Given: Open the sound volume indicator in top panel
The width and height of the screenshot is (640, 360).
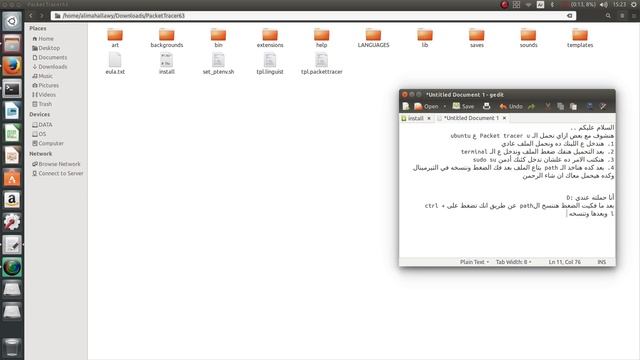Looking at the screenshot, I should pyautogui.click(x=604, y=4).
